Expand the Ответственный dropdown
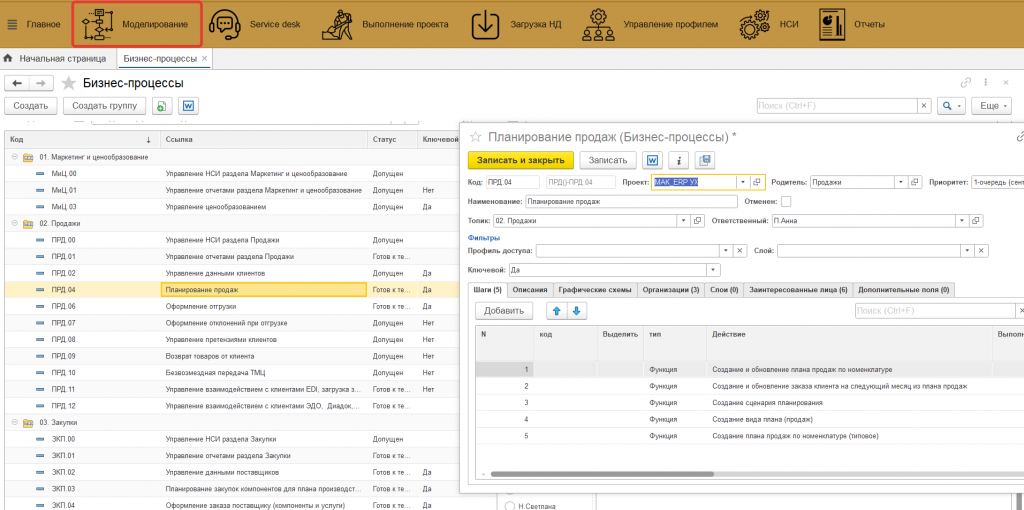This screenshot has height=510, width=1024. tap(963, 220)
